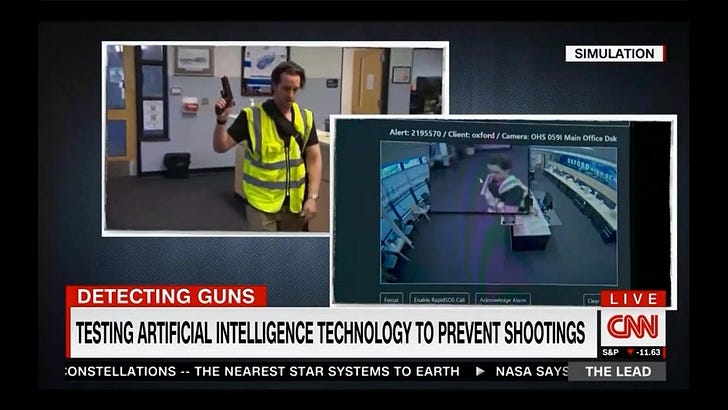Click the SIMULATION label

(615, 53)
